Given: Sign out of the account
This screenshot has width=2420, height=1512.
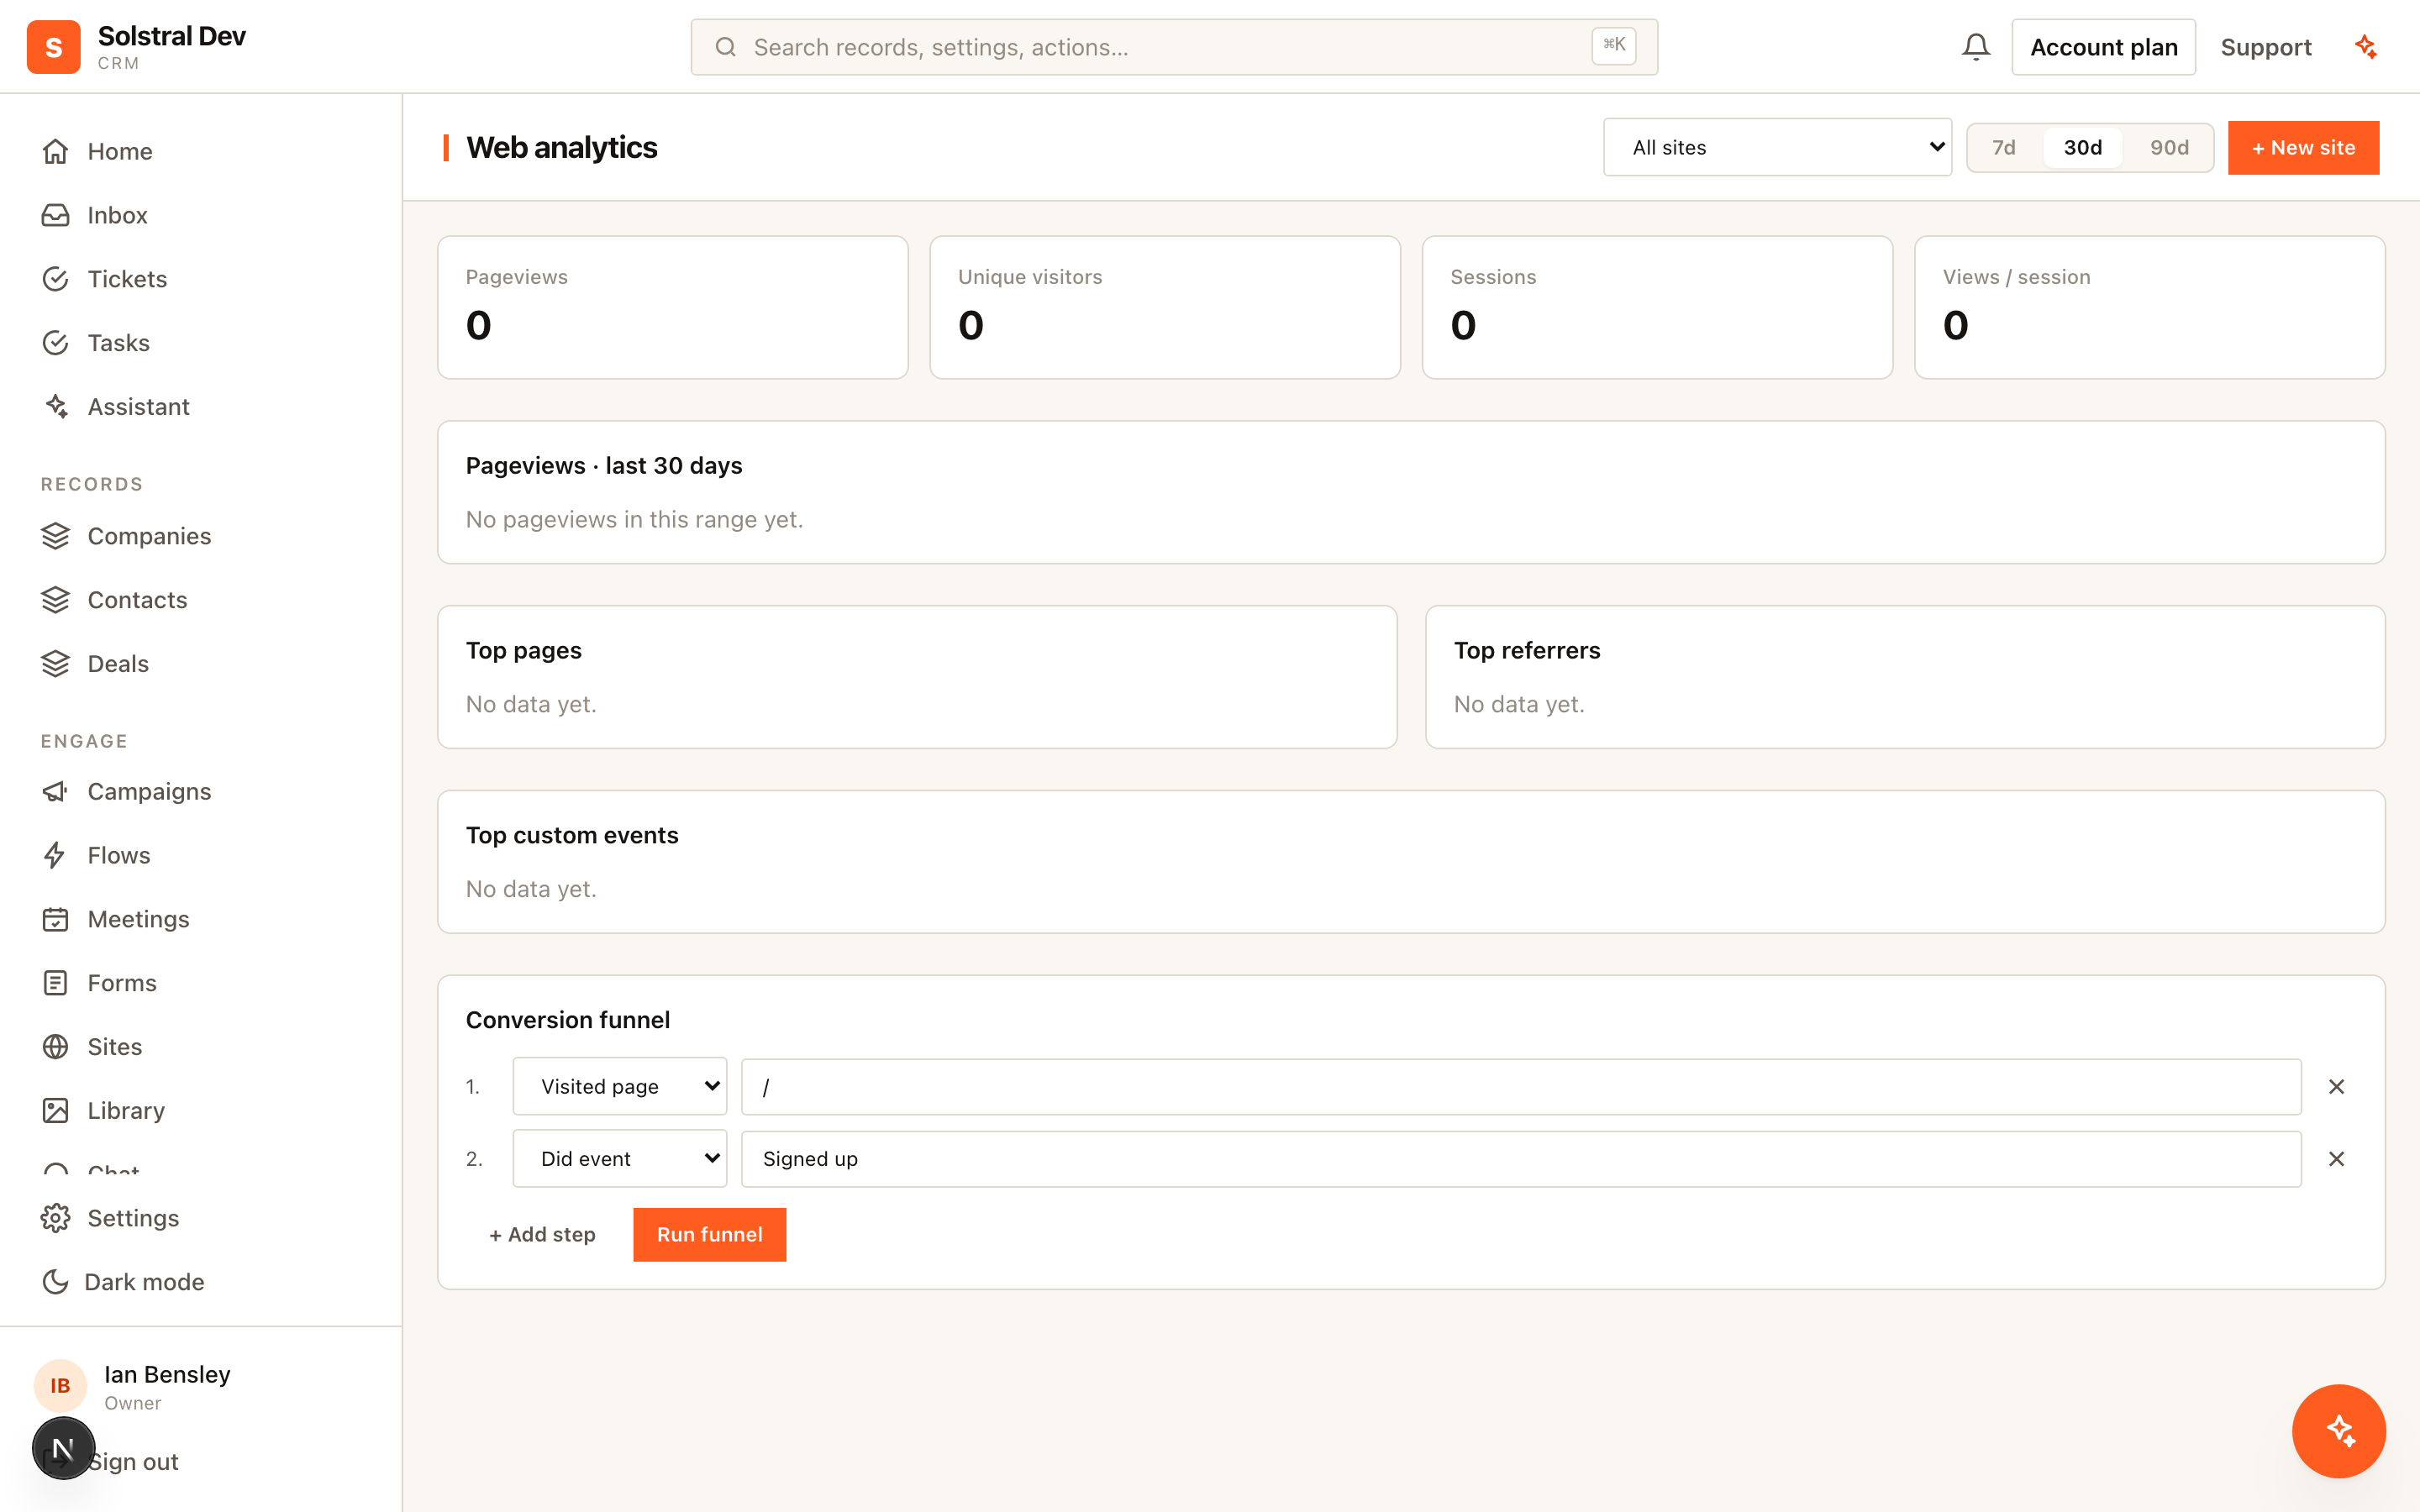Looking at the screenshot, I should pos(132,1461).
